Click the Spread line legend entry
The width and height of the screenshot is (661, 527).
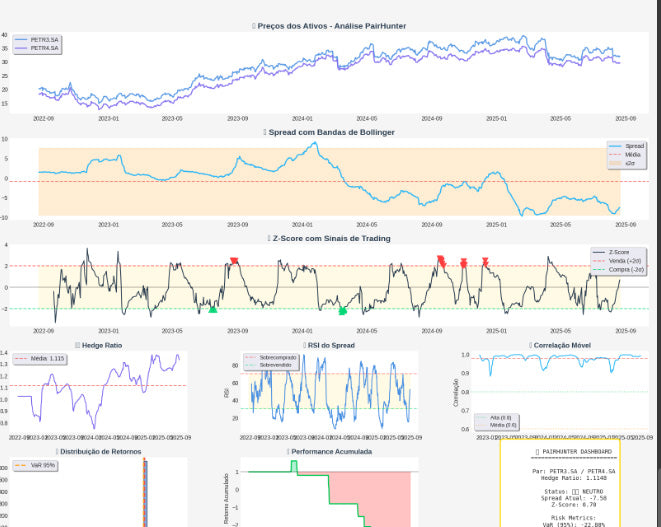[x=634, y=146]
